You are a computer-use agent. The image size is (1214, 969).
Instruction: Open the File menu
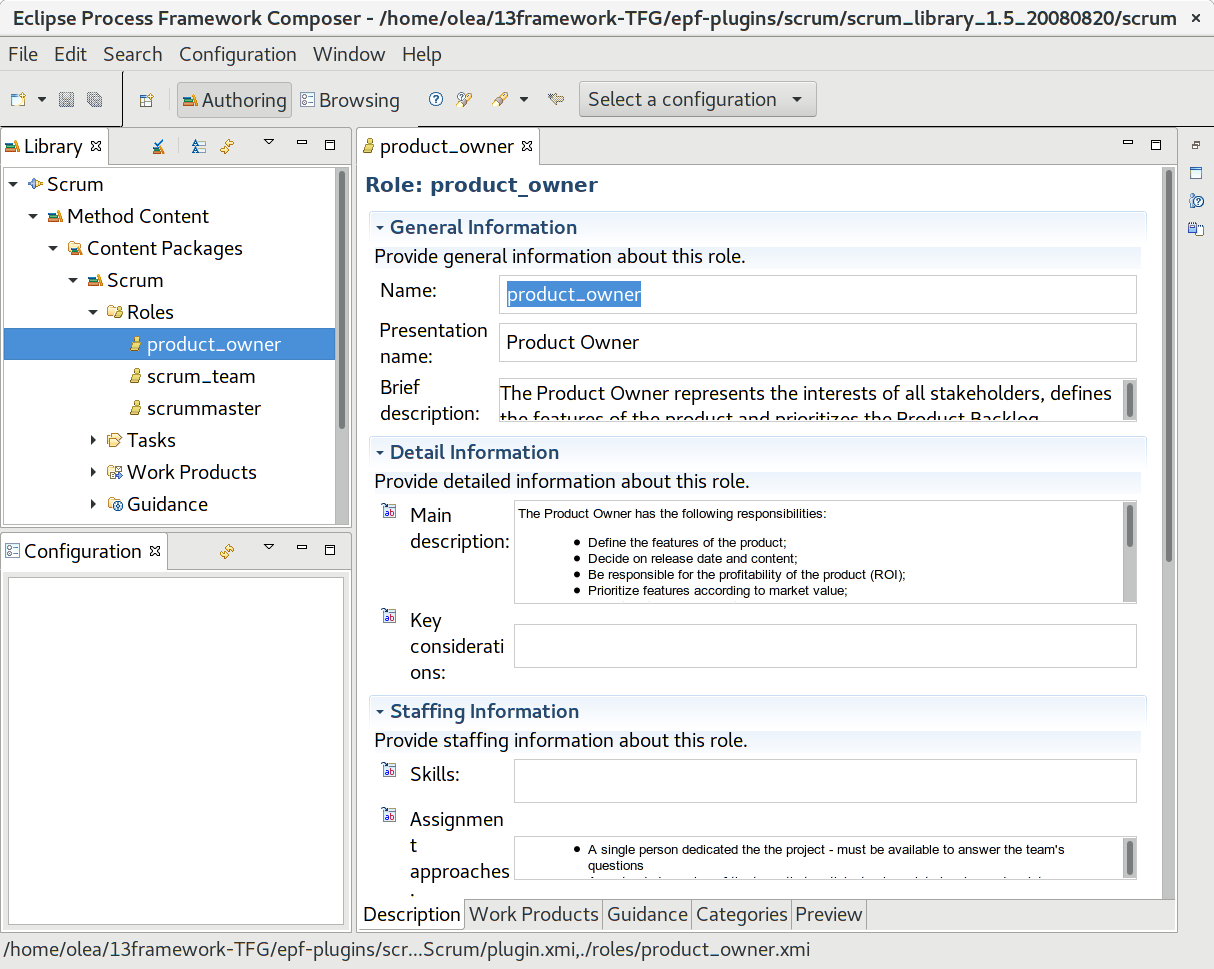(x=23, y=54)
